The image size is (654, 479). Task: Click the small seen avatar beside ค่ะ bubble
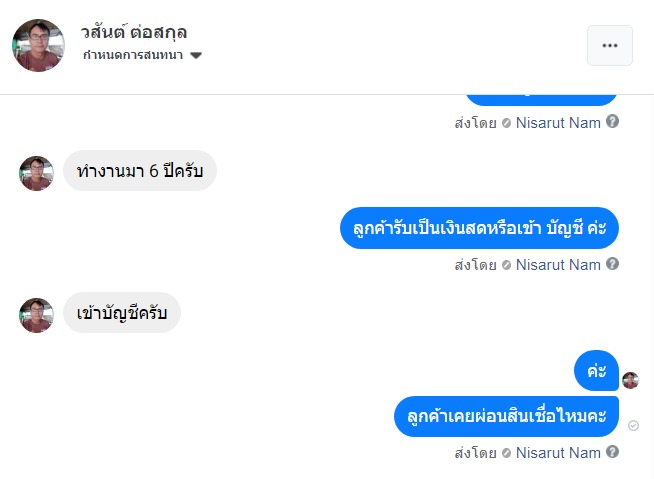coord(630,380)
